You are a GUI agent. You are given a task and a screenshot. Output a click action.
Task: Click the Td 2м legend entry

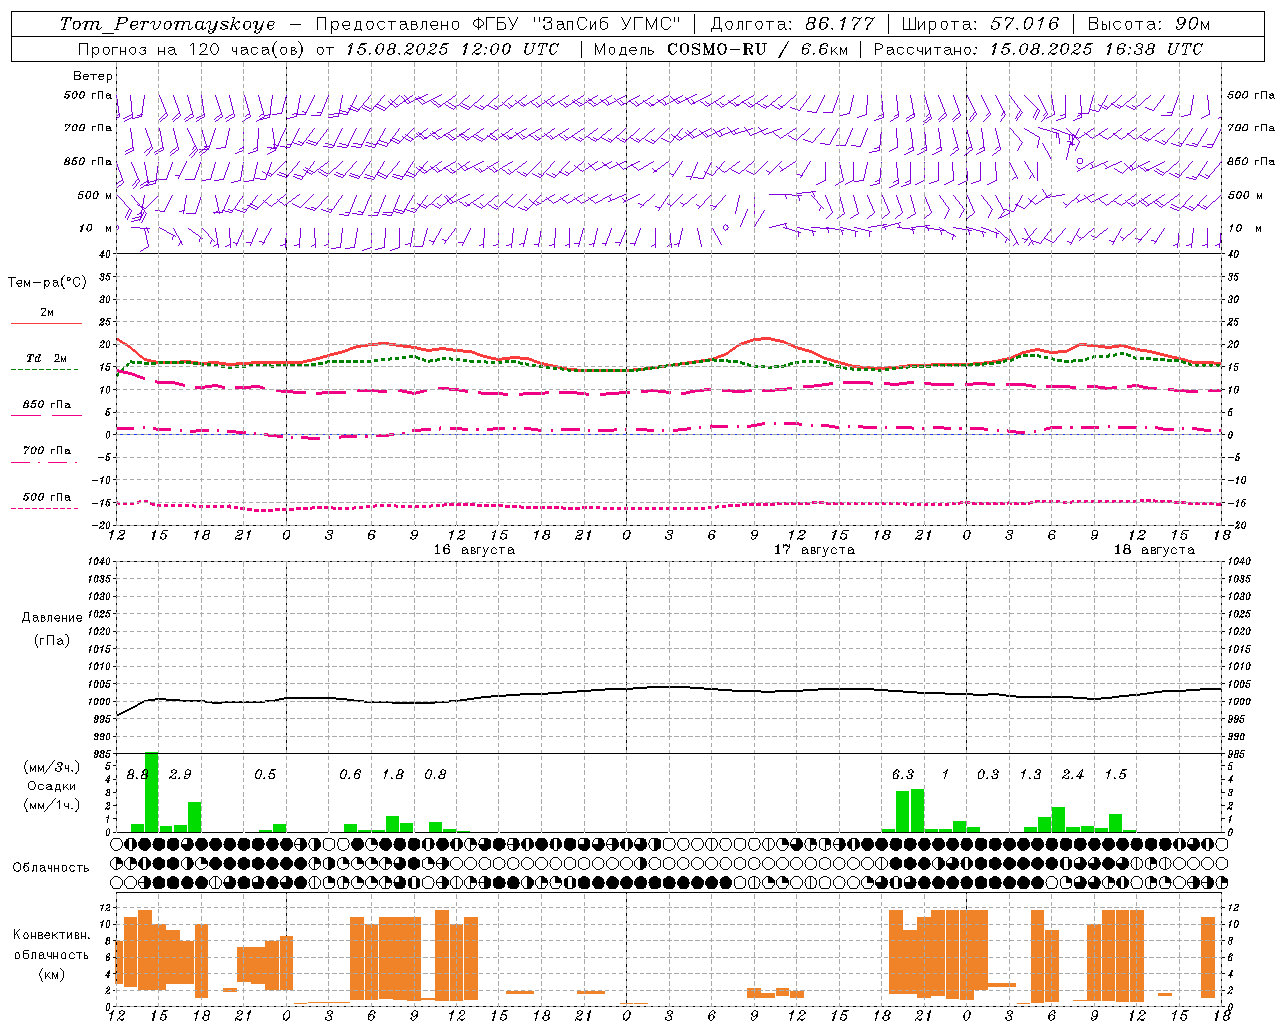47,358
